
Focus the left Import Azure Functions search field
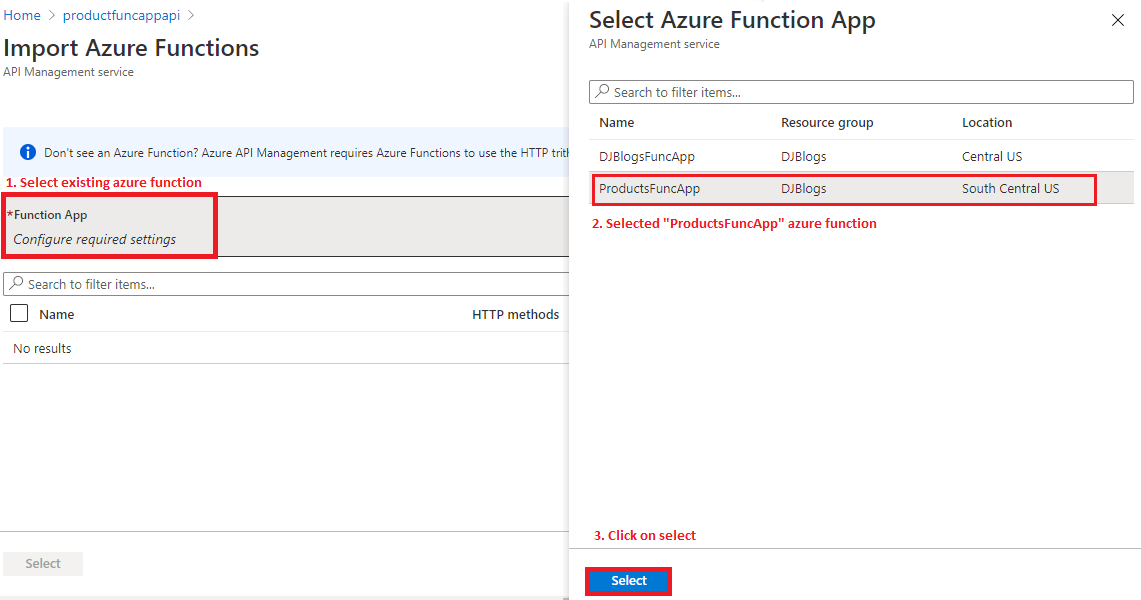pos(286,284)
